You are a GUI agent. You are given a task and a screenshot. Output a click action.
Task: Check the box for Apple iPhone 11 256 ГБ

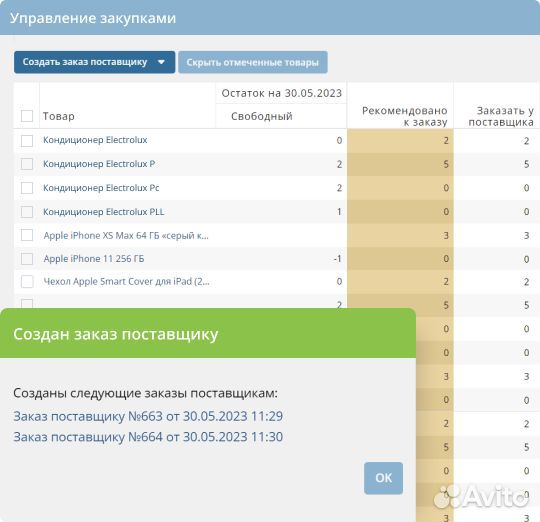(x=27, y=259)
